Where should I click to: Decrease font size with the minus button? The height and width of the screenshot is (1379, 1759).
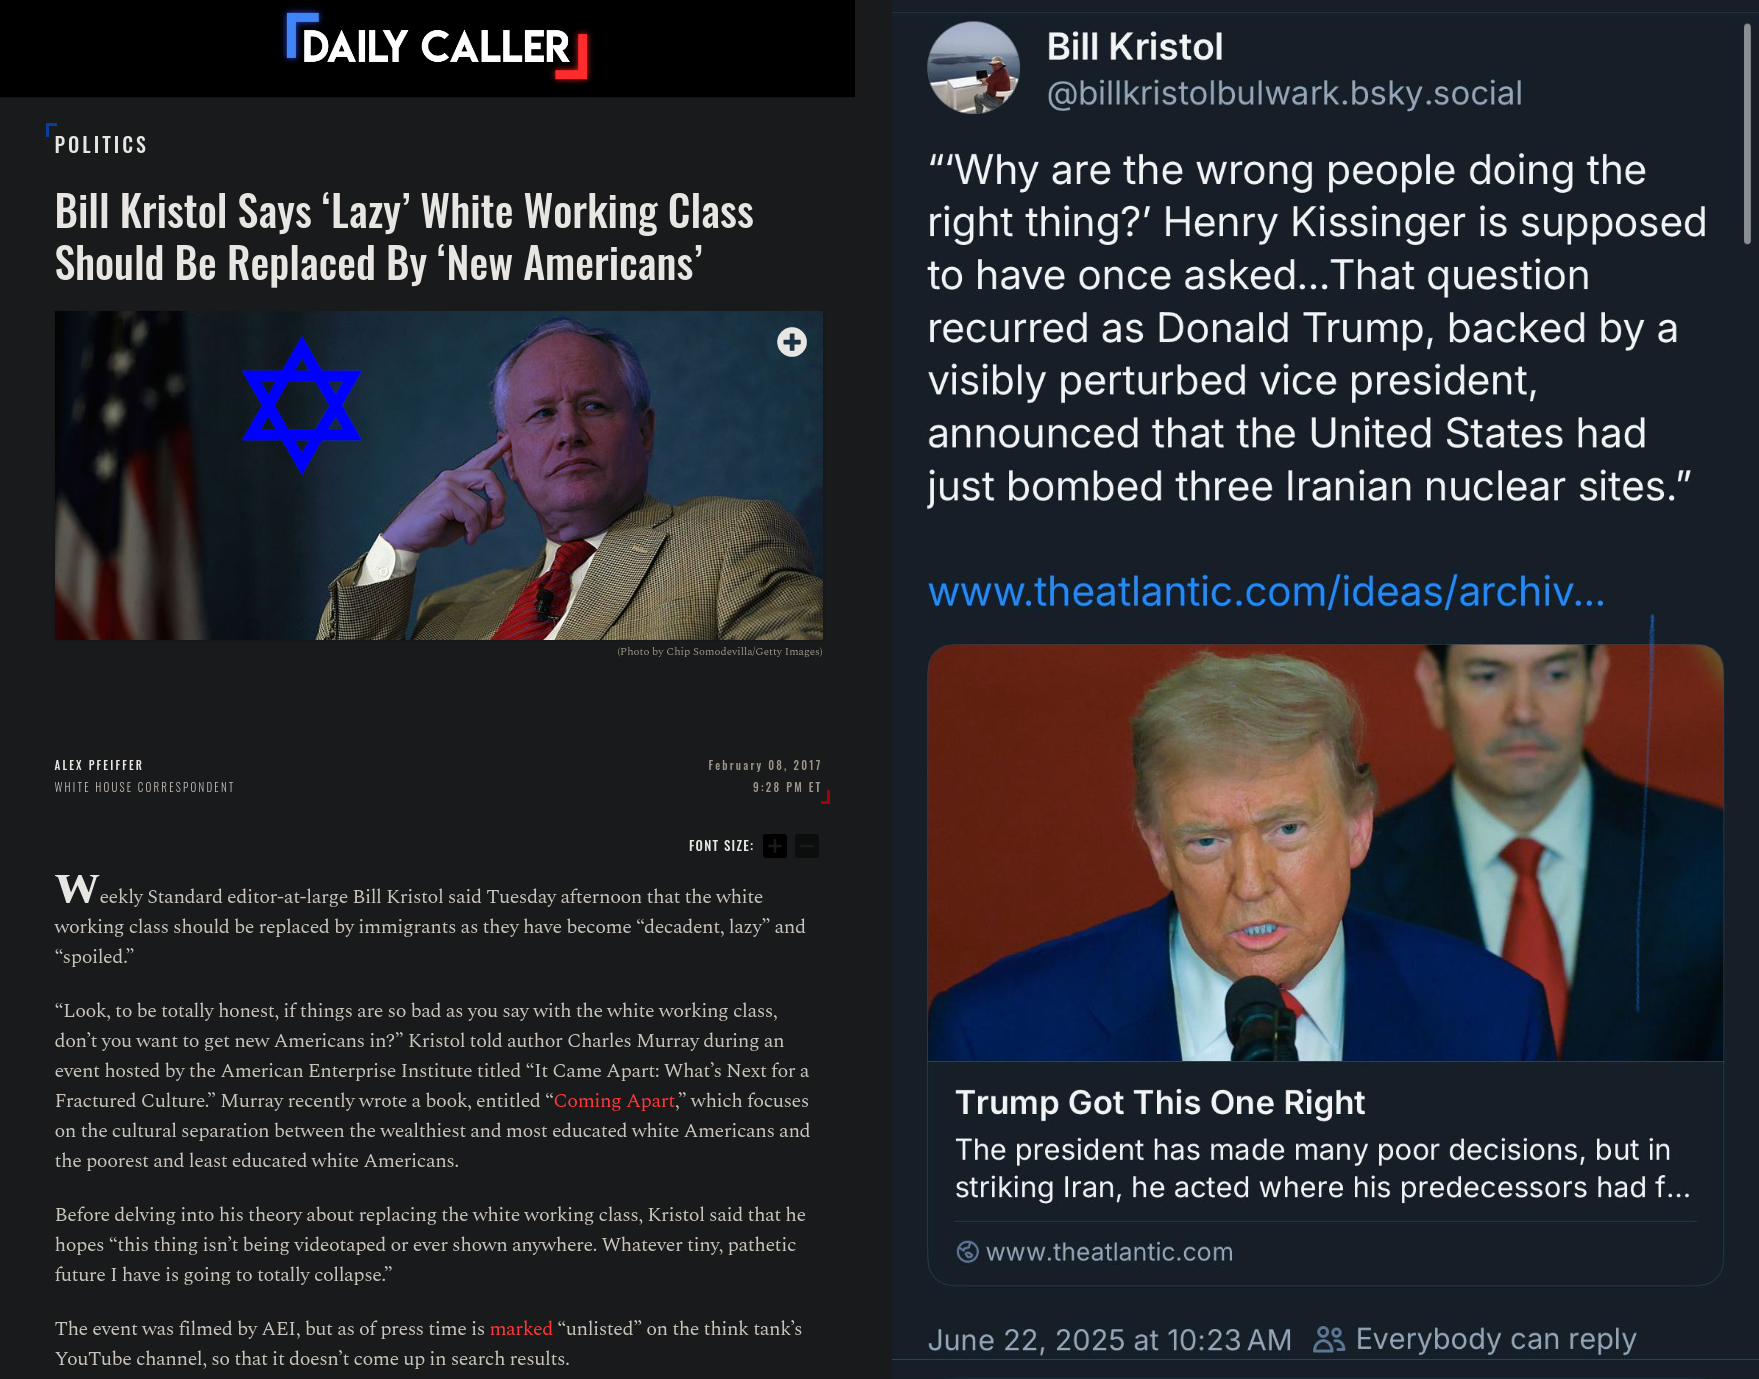pyautogui.click(x=807, y=846)
